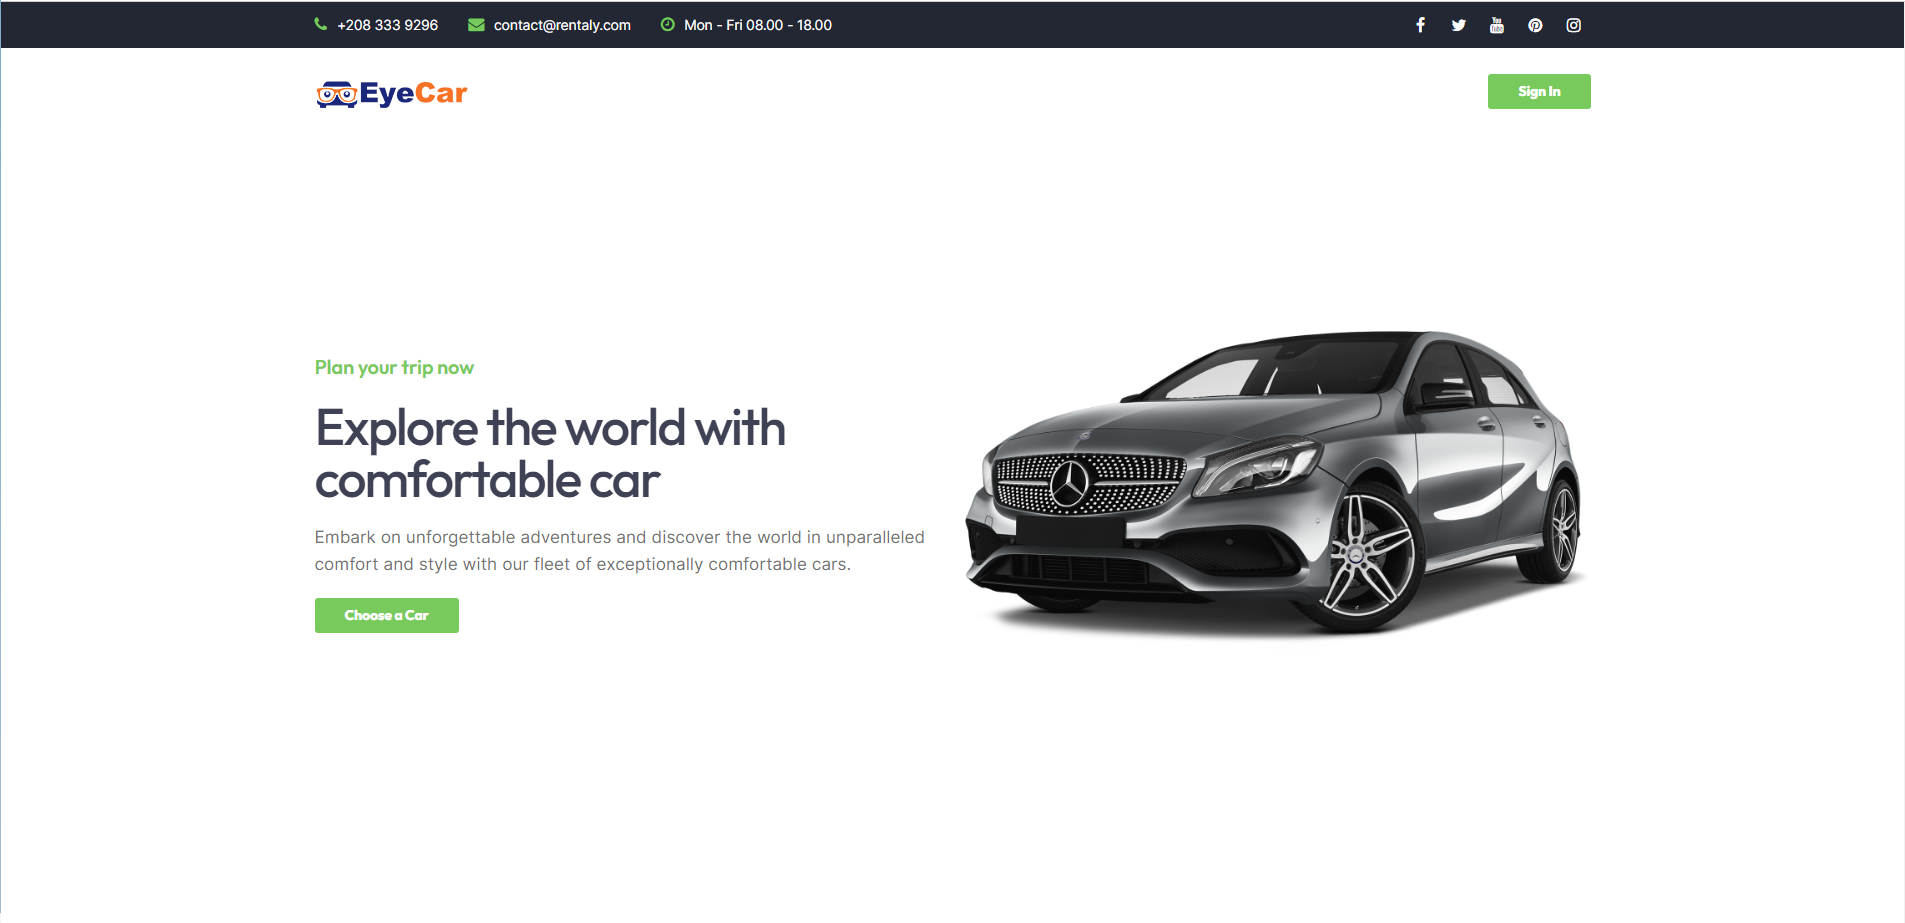Click the green phone icon
1905x923 pixels.
[320, 24]
